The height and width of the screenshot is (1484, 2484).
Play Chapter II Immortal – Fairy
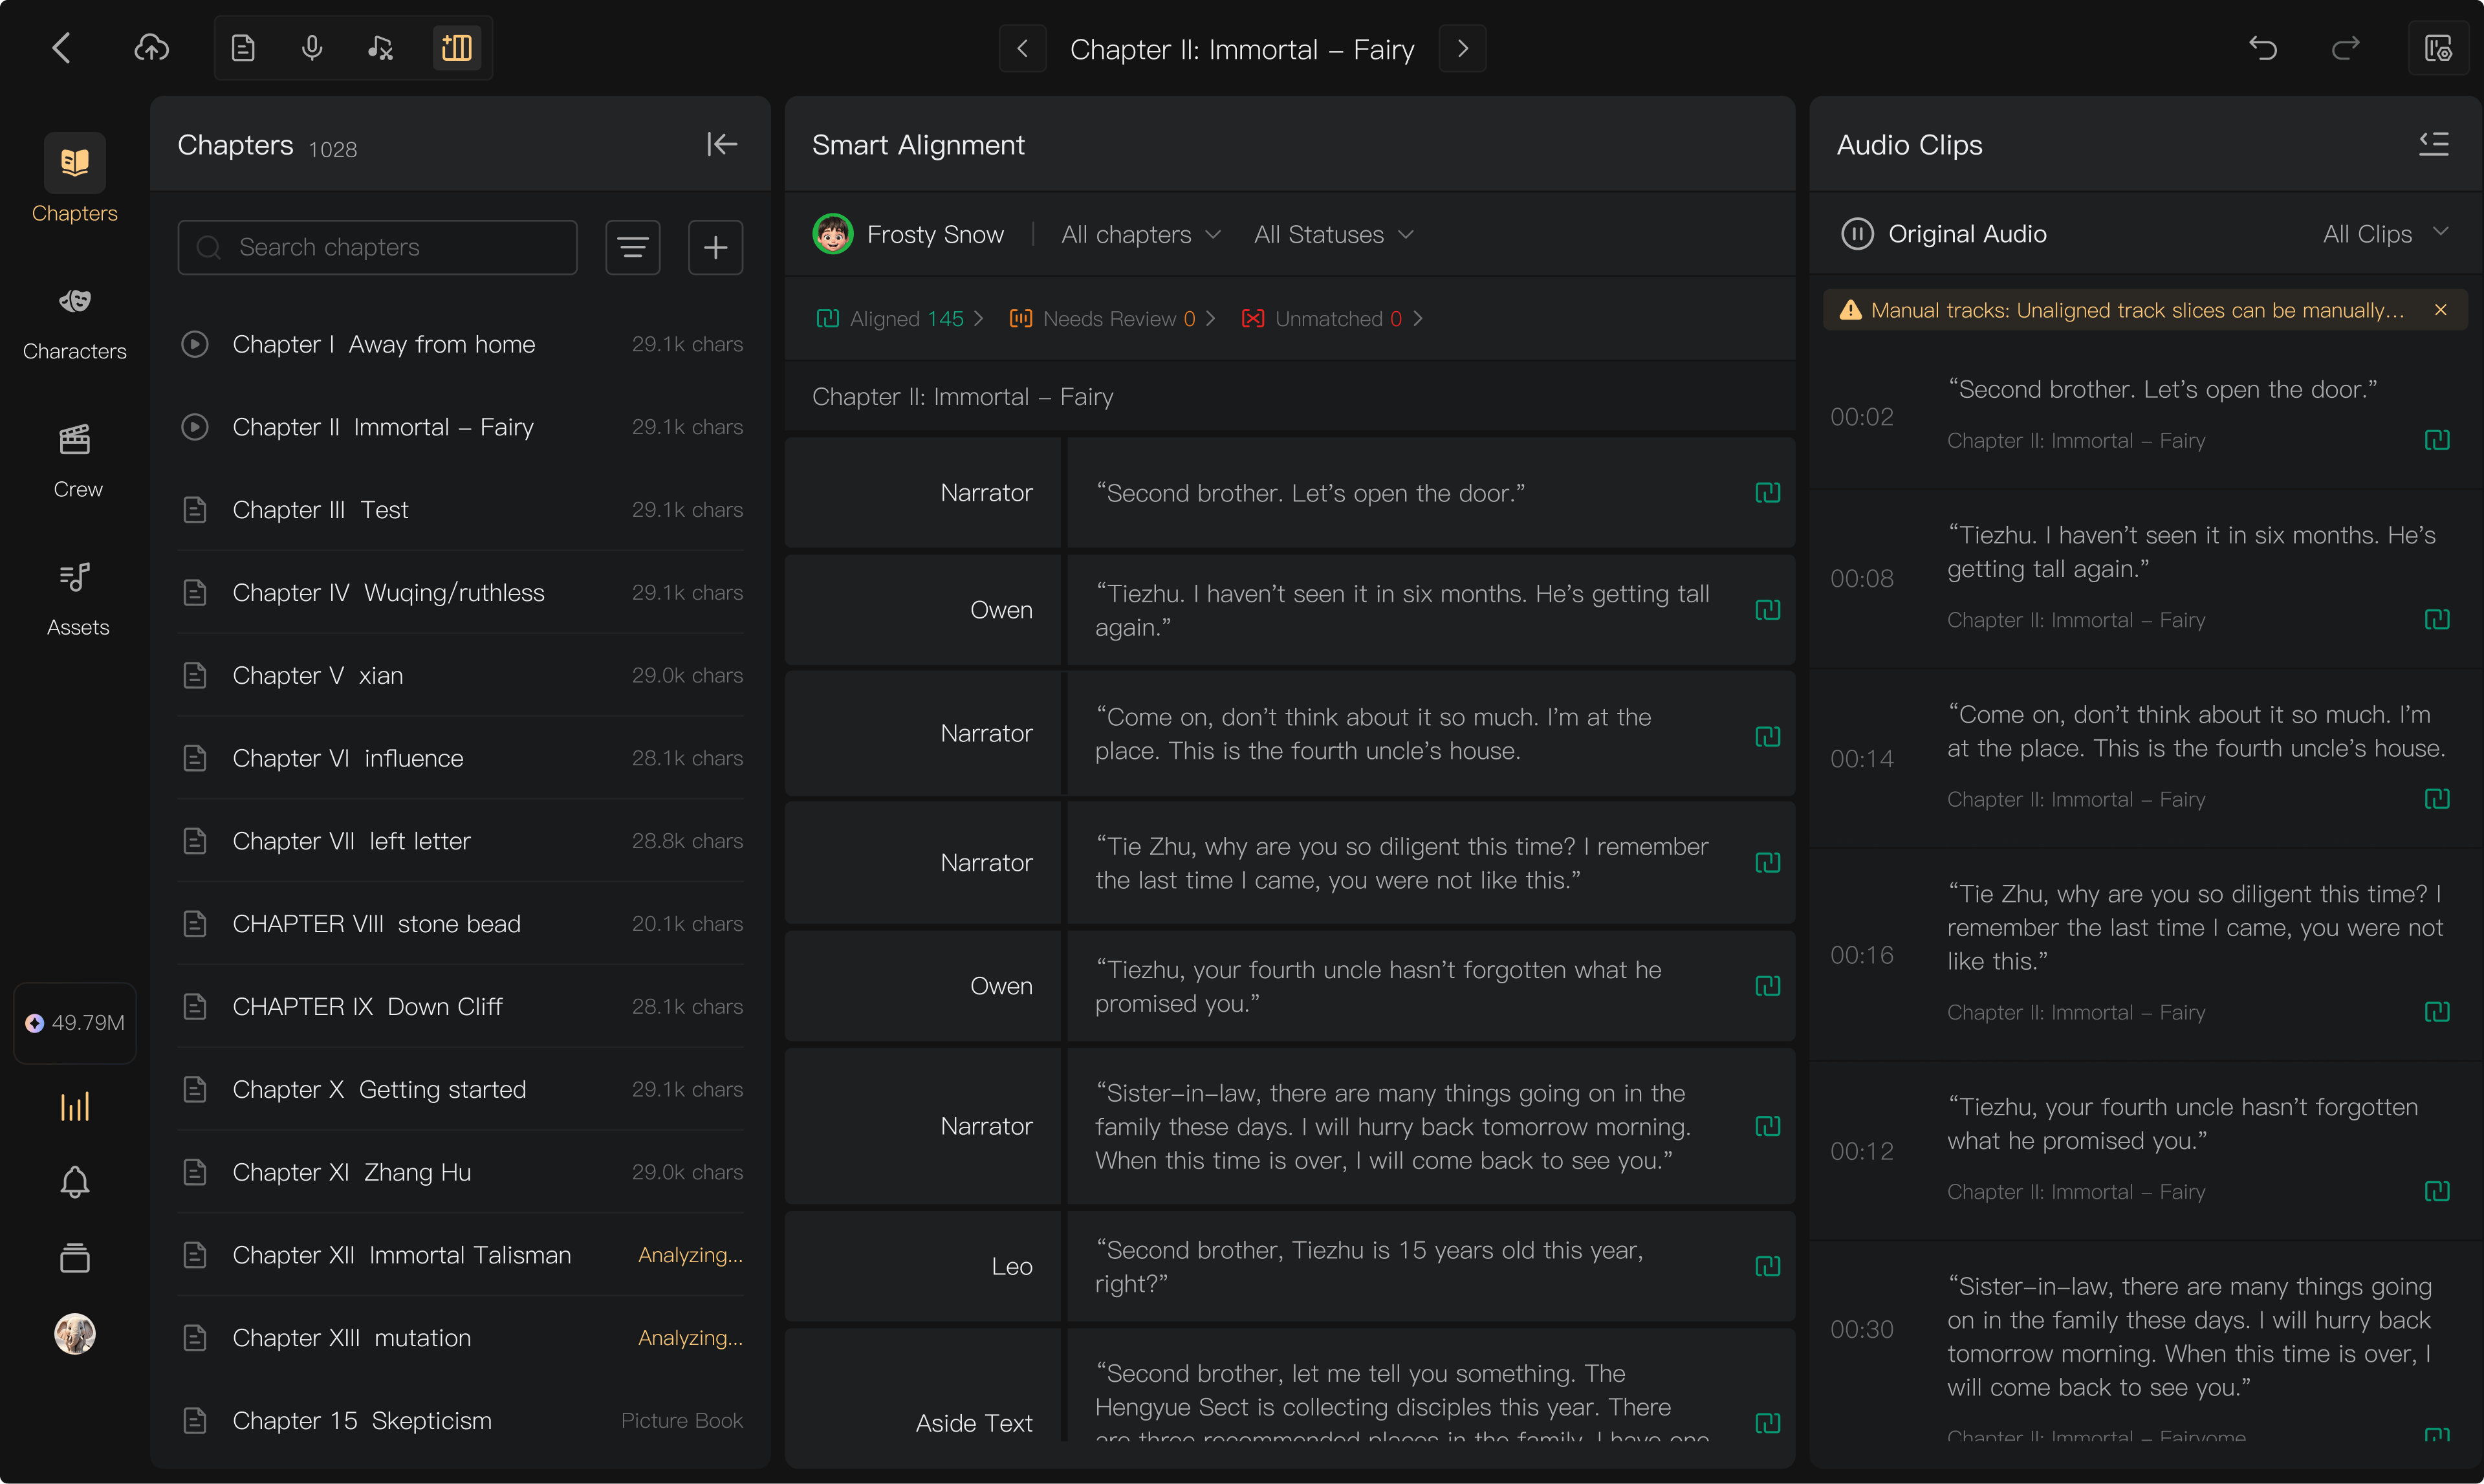(195, 427)
